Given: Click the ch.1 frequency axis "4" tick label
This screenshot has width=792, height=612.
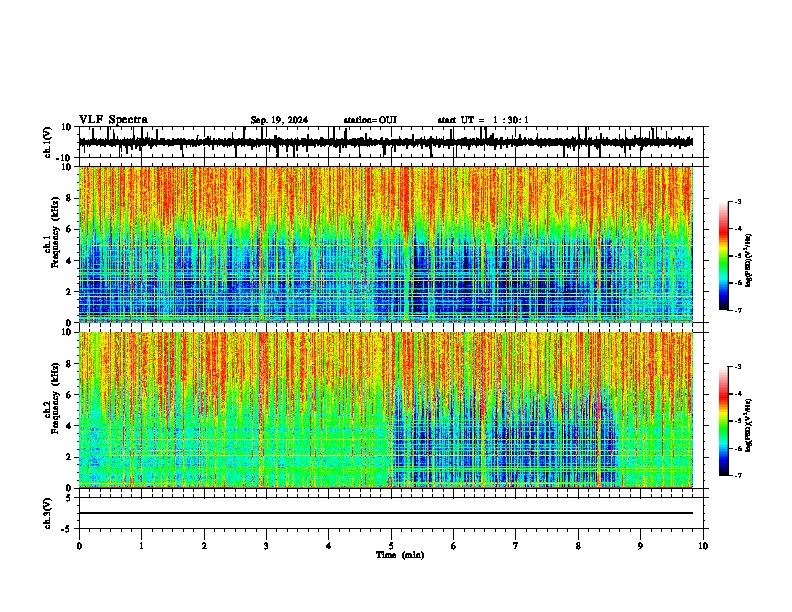Looking at the screenshot, I should [69, 261].
